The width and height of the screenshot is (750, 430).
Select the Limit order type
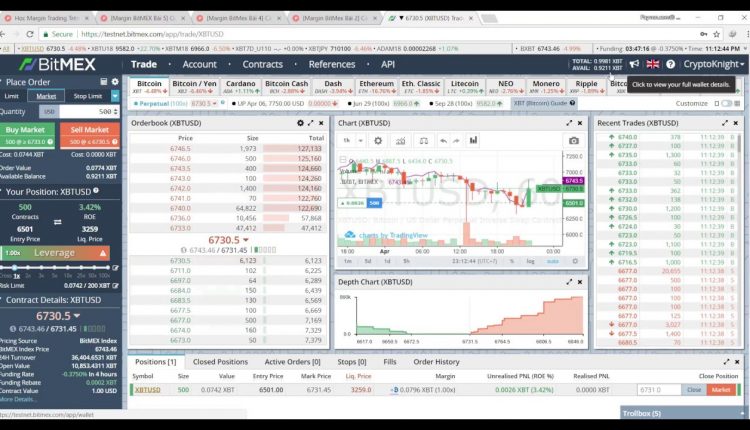11,96
